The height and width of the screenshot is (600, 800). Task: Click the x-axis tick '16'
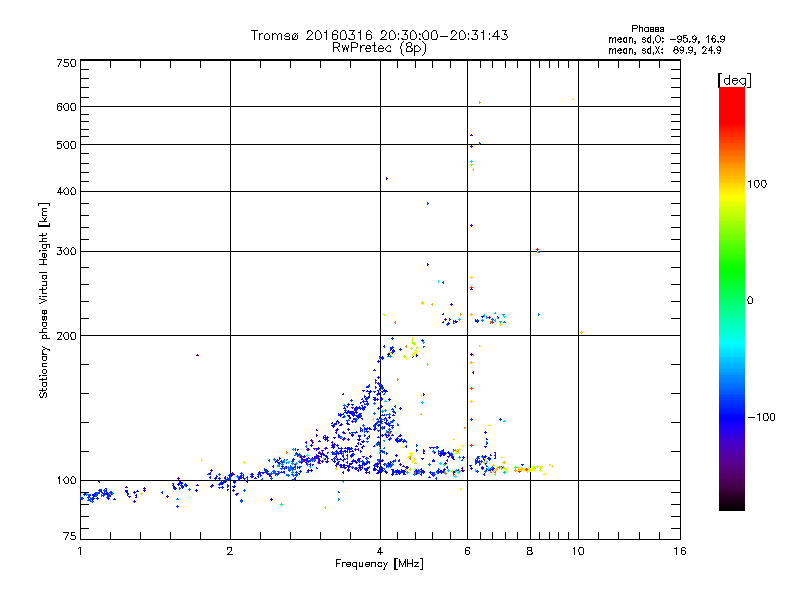(x=680, y=551)
